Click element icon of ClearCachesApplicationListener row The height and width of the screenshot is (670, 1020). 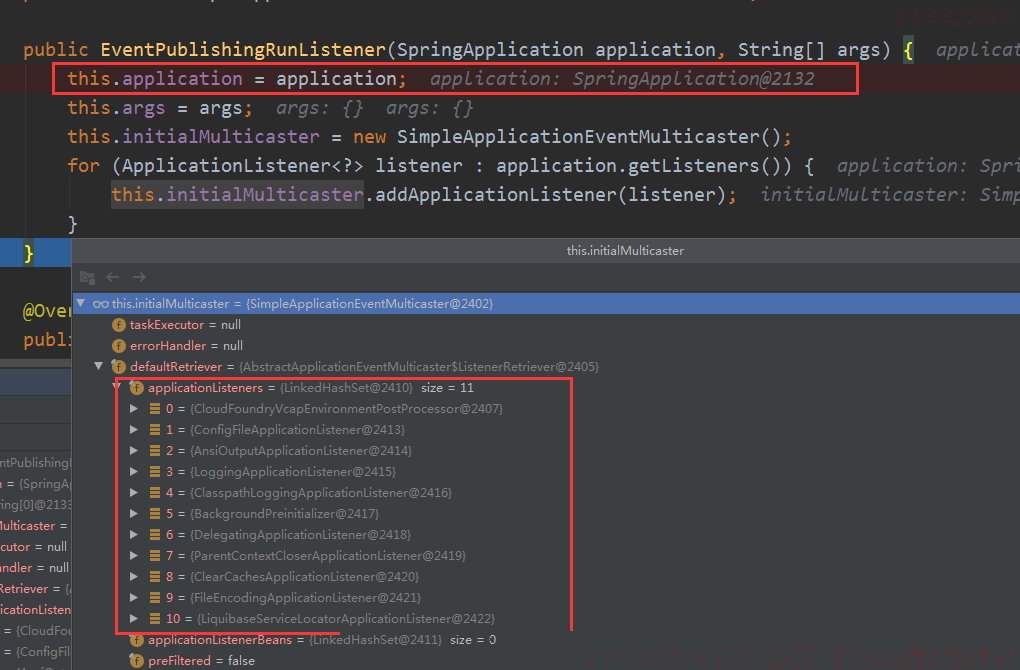click(x=155, y=576)
